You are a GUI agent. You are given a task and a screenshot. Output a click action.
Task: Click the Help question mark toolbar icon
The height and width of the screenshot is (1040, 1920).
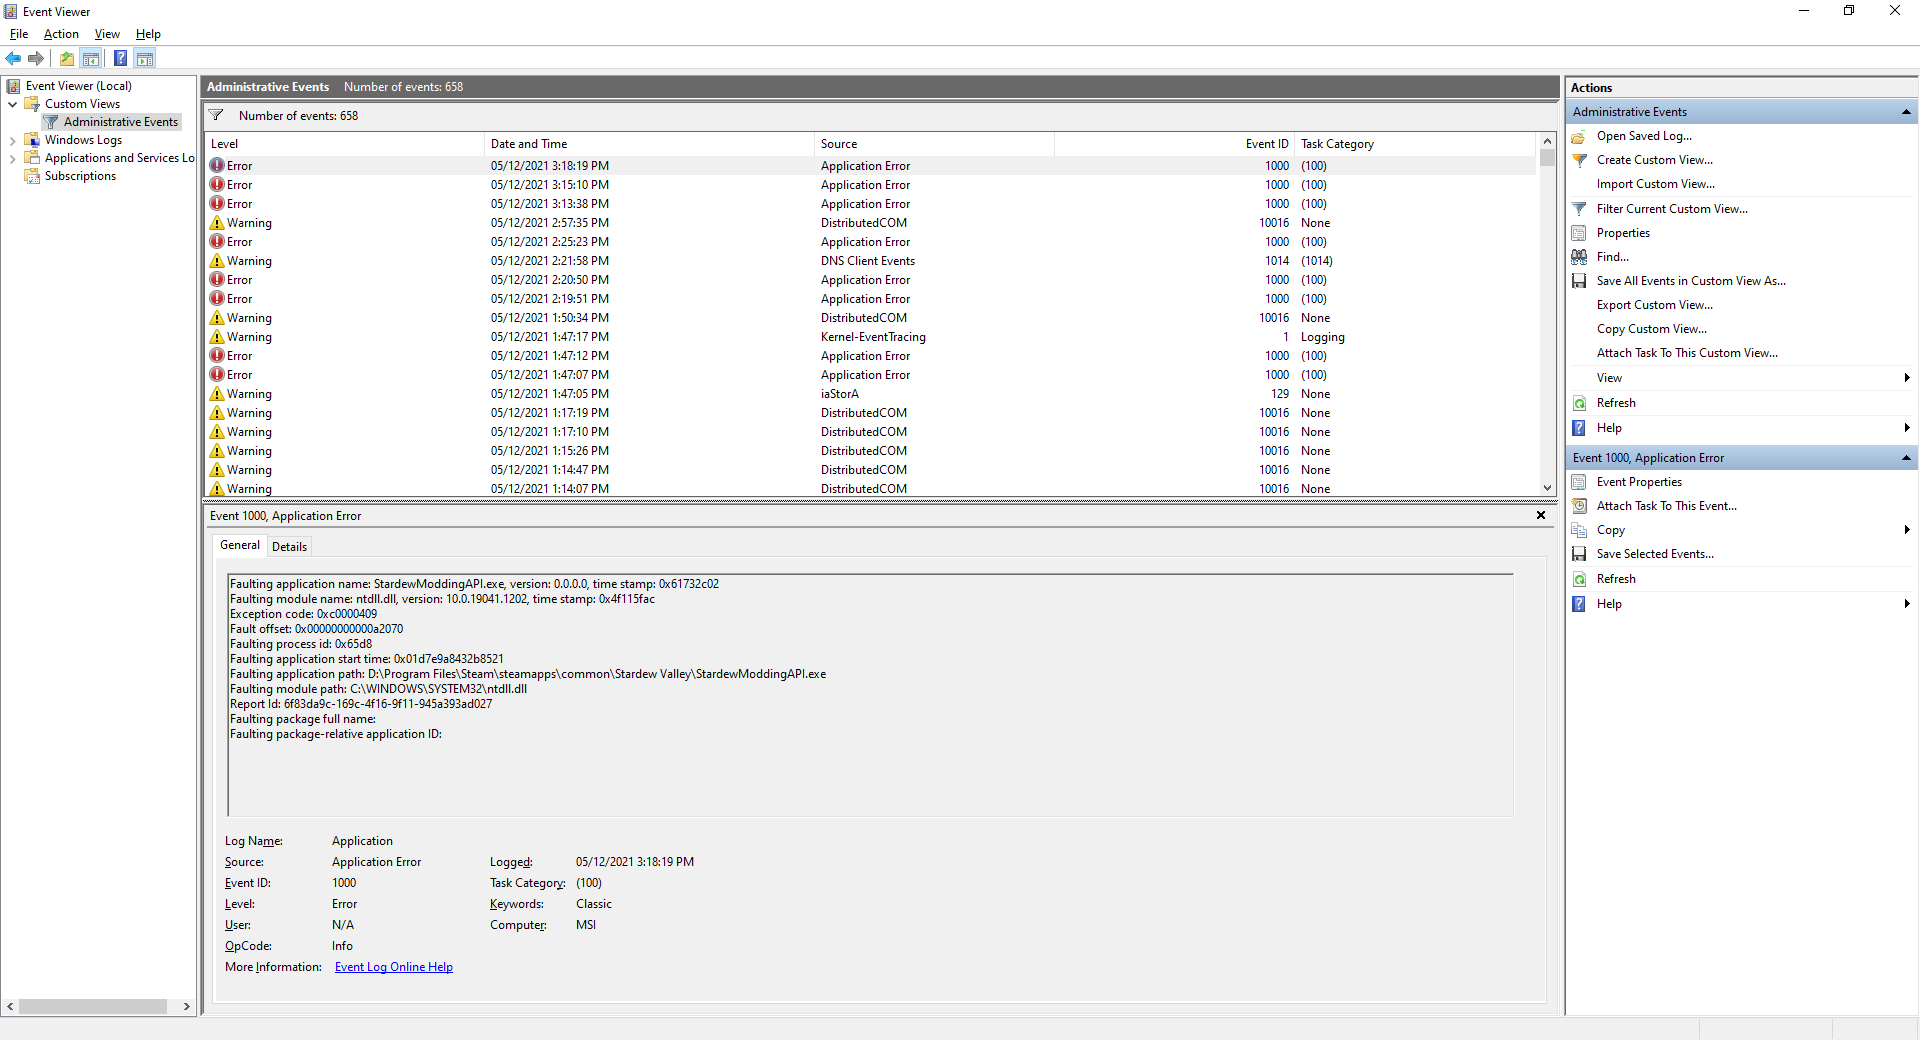point(120,58)
